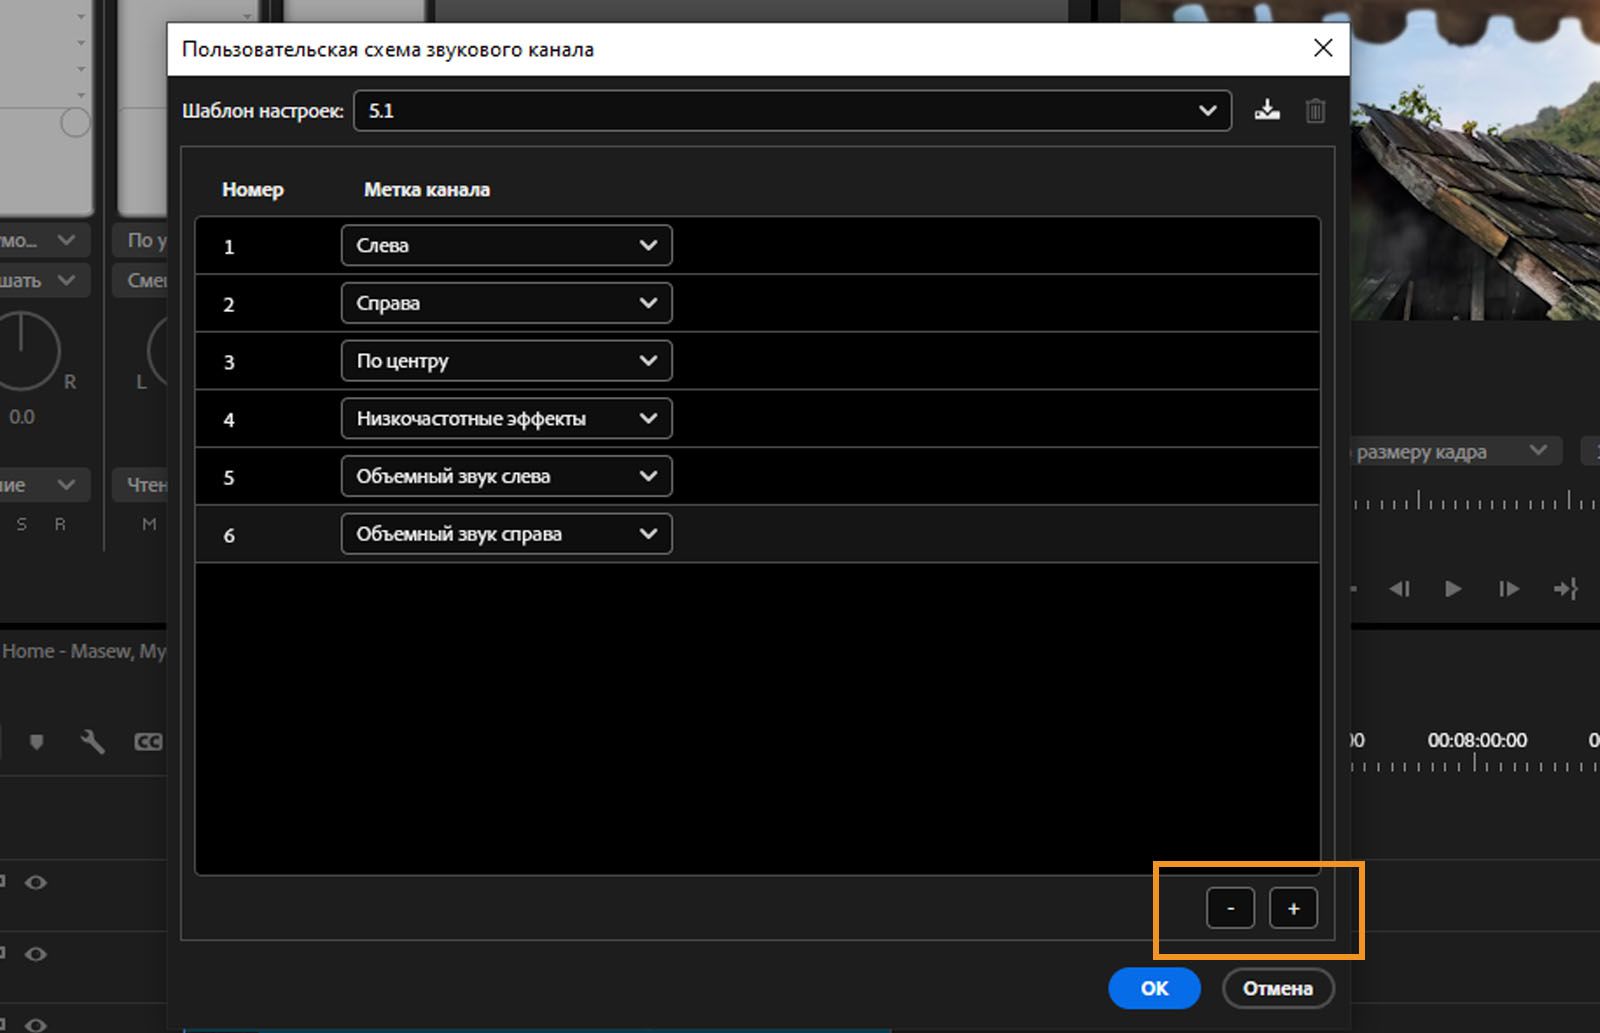Open the mixer dropdown ending in 'ие'
Screen dimensions: 1600x1033
tap(45, 485)
